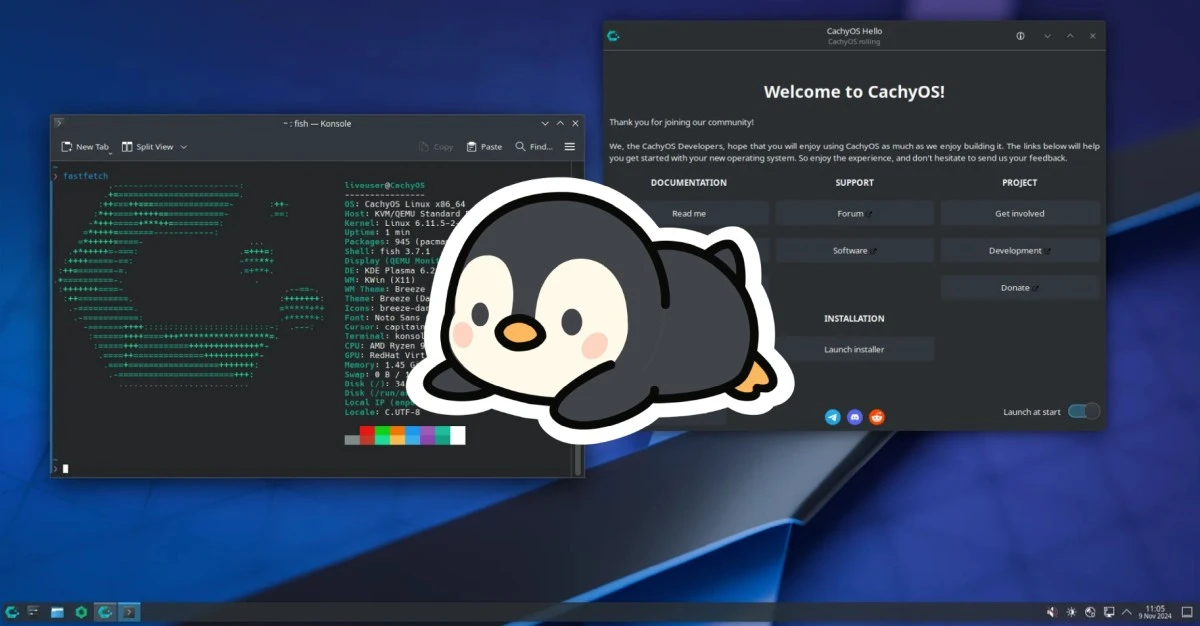Click the Get involved button
This screenshot has height=626, width=1200.
pyautogui.click(x=1020, y=213)
